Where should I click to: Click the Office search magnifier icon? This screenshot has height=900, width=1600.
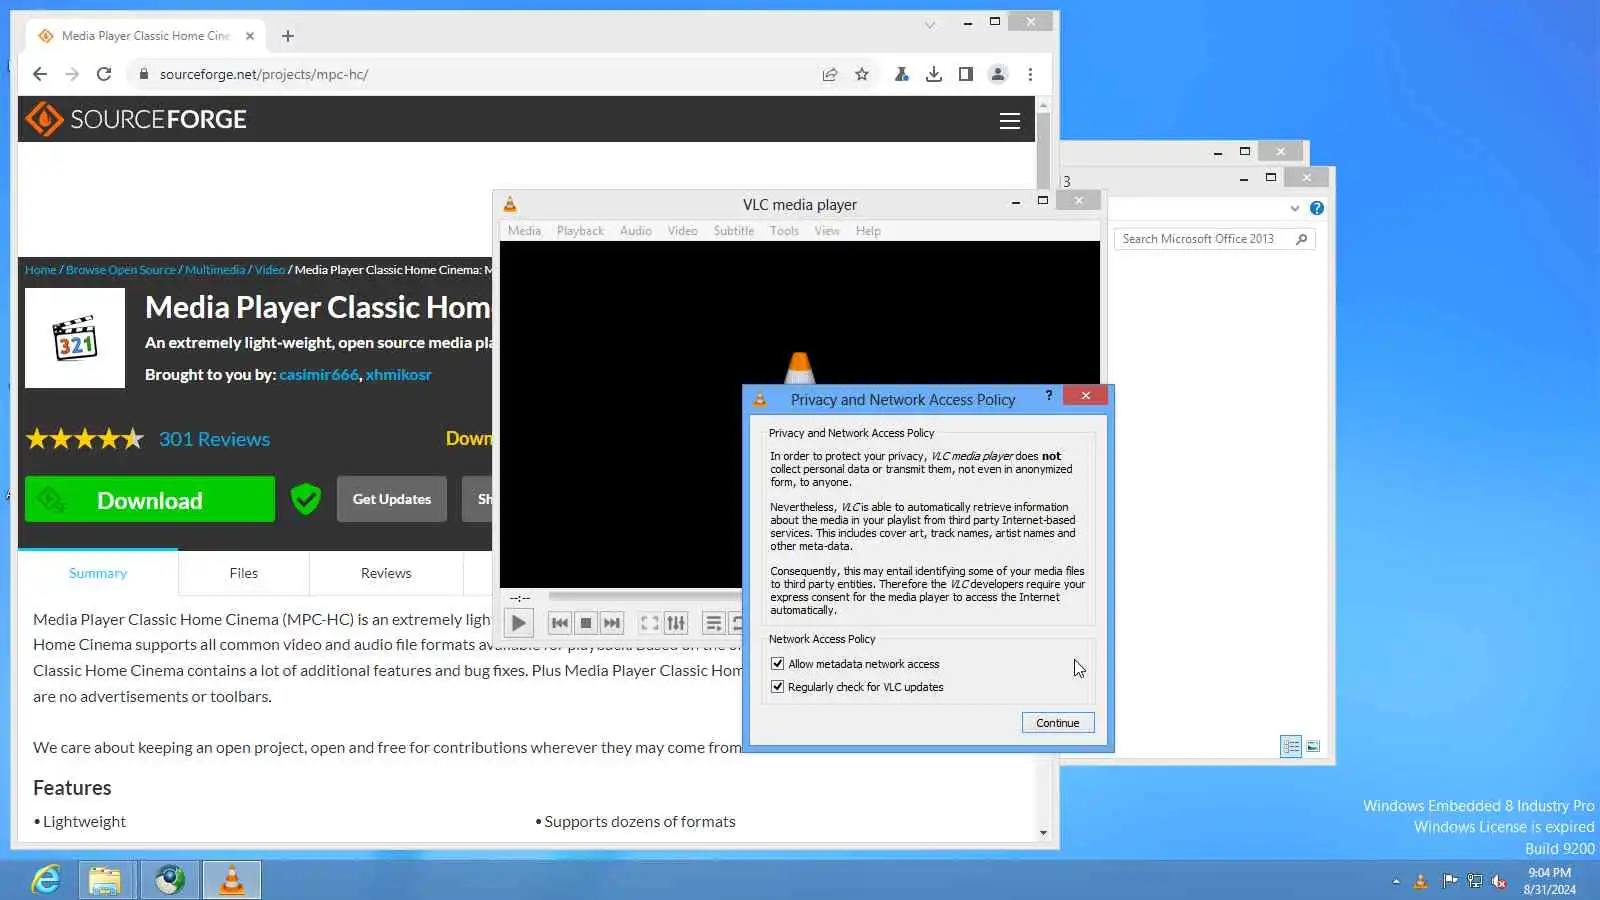pos(1302,239)
